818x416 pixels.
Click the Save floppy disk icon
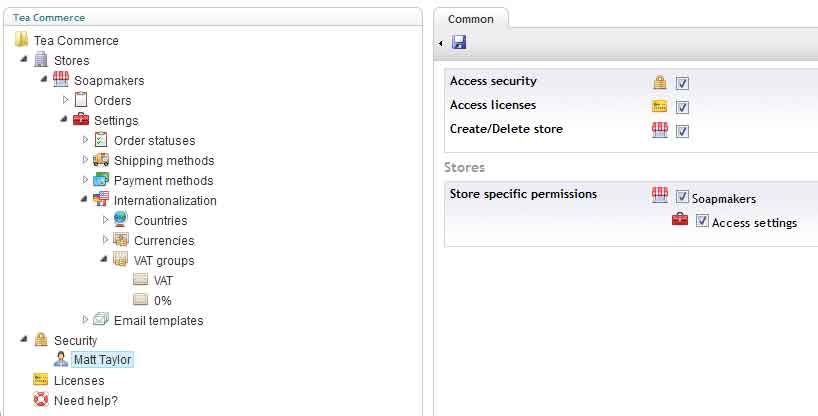(x=459, y=42)
